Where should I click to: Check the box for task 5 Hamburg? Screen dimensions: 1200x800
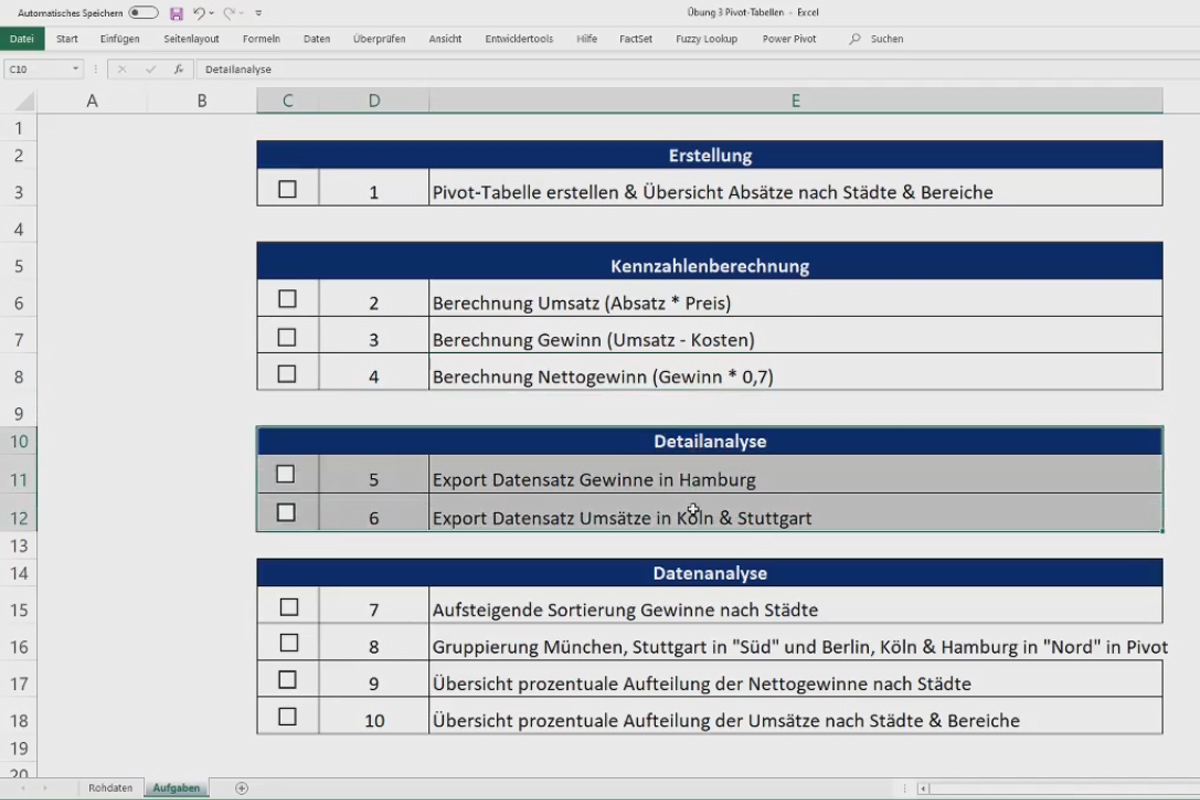pyautogui.click(x=286, y=474)
